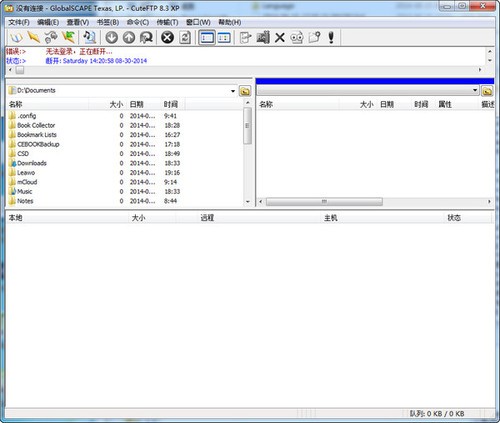
Task: Refresh the file listing icon
Action: coord(185,37)
